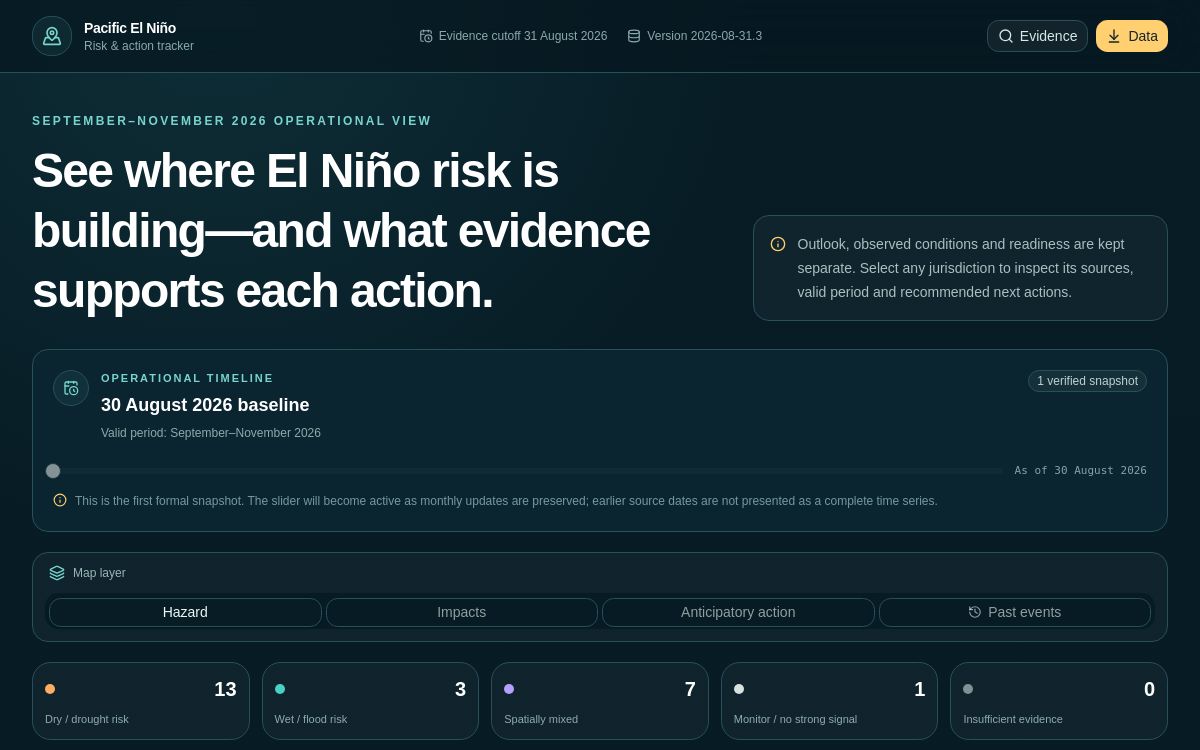The image size is (1200, 750).
Task: Click the timeline slider track
Action: point(527,471)
